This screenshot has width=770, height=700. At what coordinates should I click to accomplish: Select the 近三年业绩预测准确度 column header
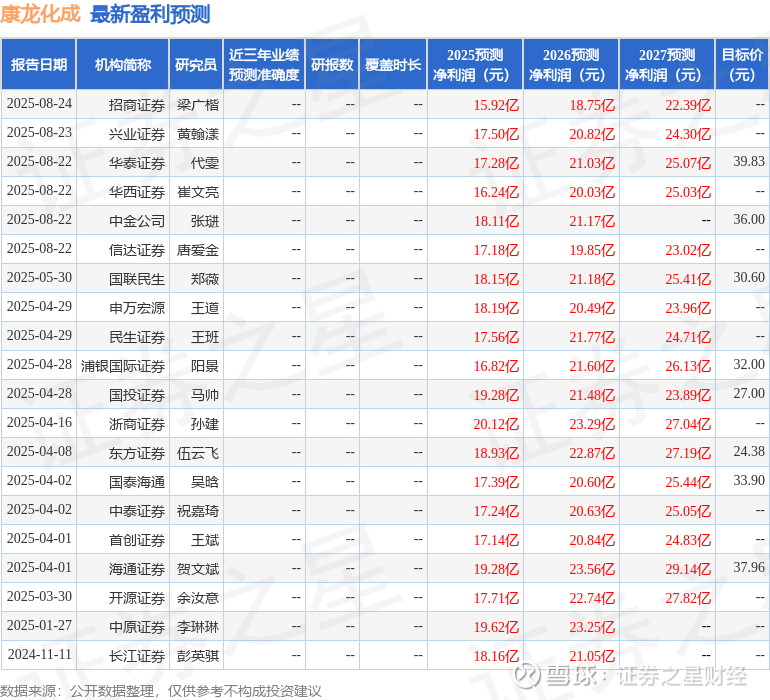click(264, 64)
